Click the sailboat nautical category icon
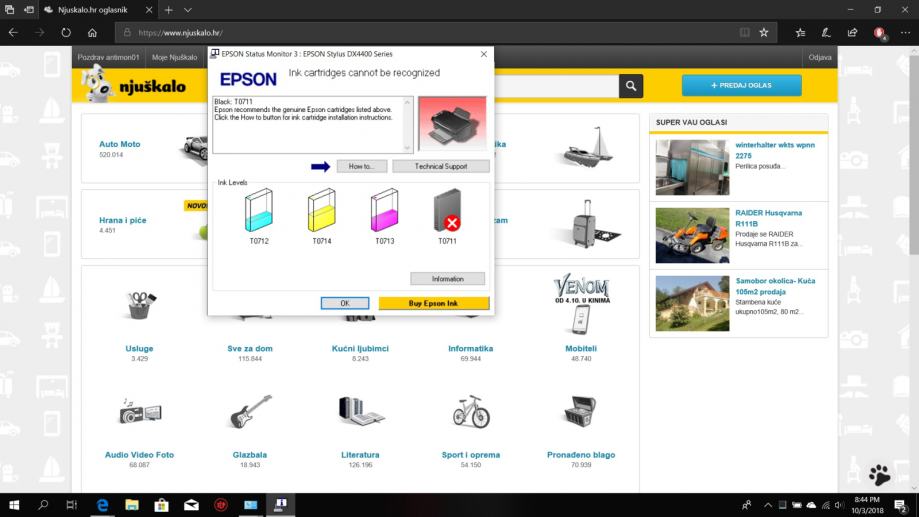Viewport: 919px width, 517px height. 588,147
